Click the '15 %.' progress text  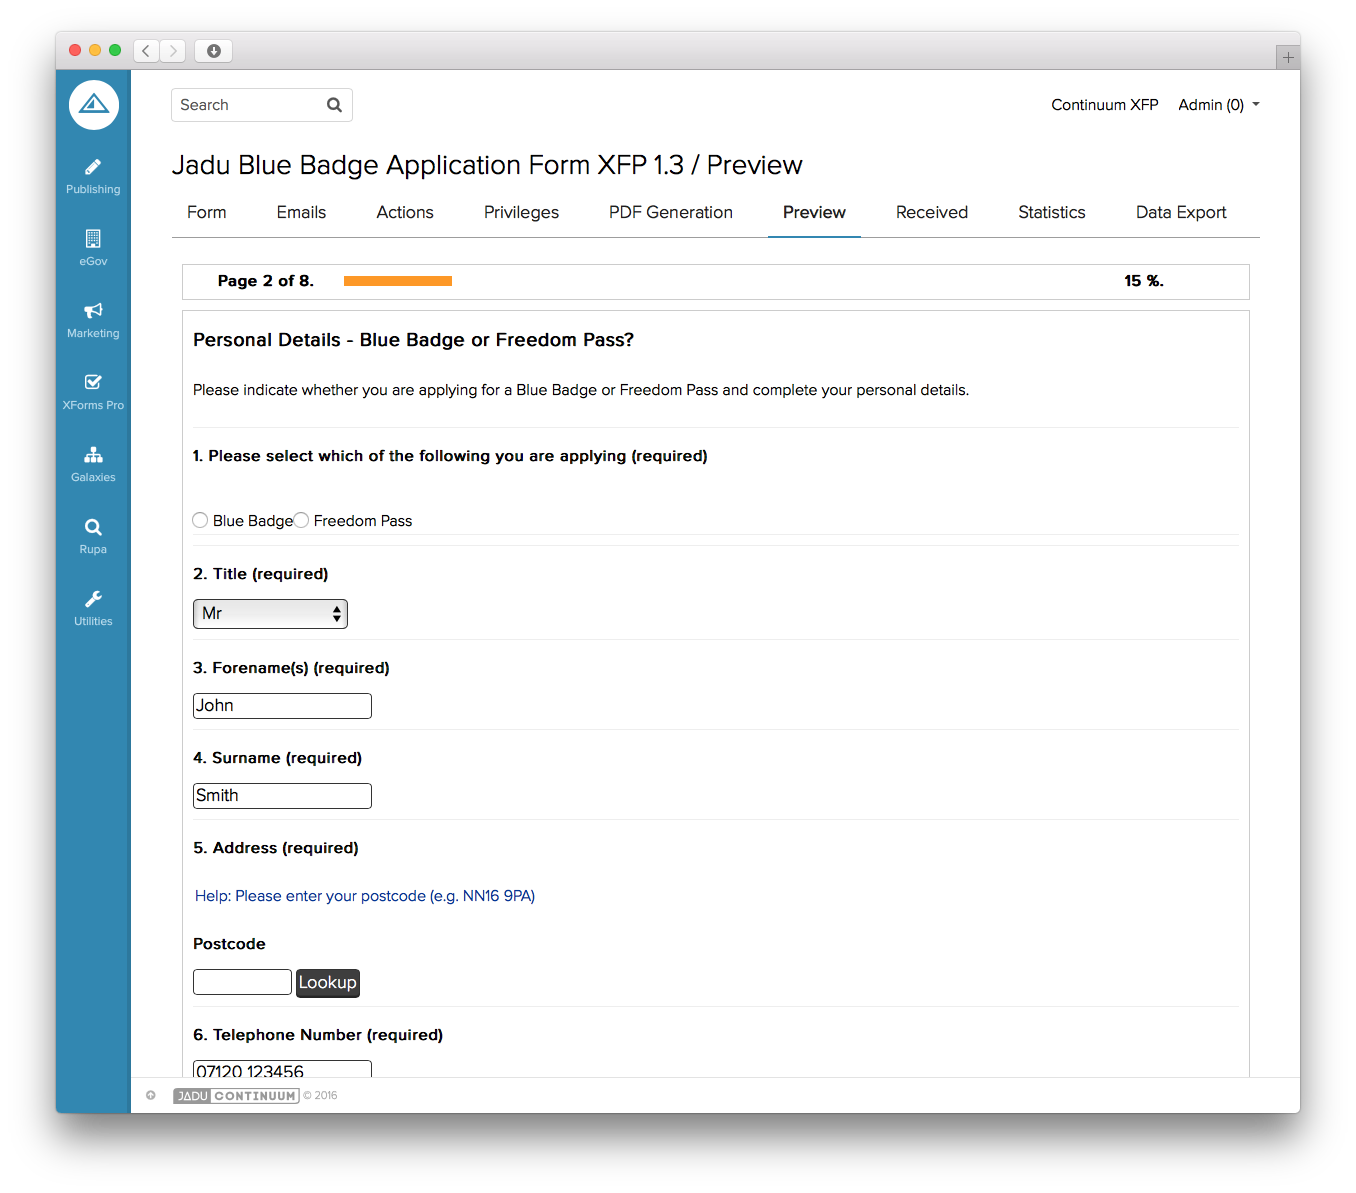pos(1144,281)
